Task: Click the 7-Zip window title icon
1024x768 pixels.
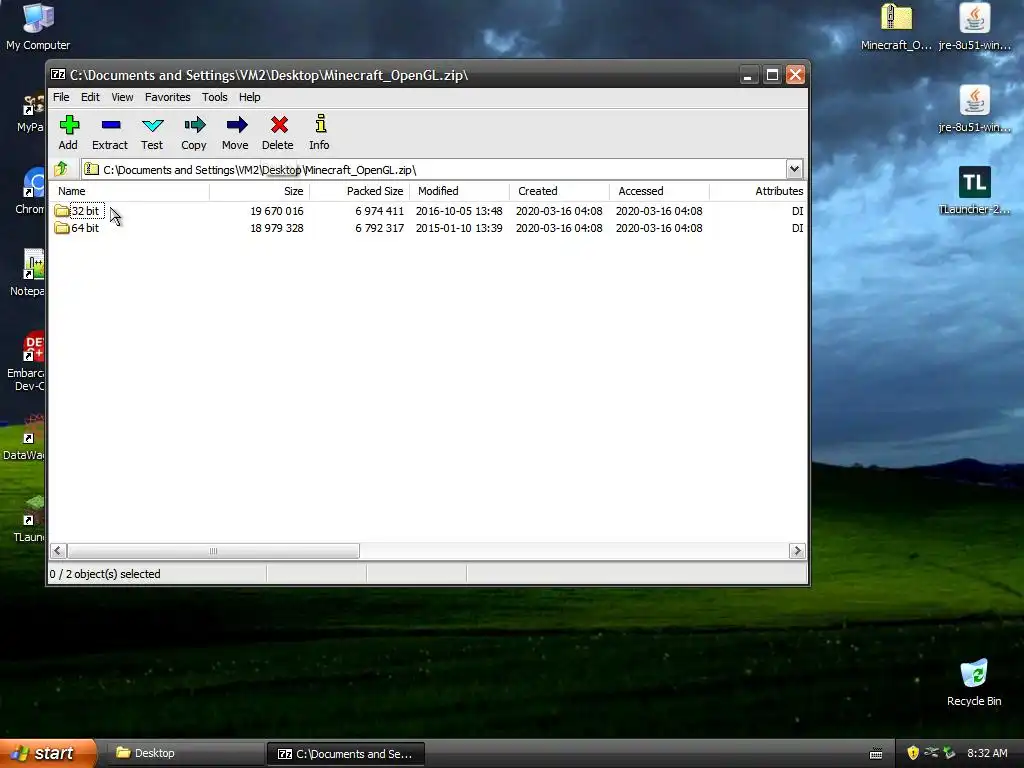Action: 58,74
